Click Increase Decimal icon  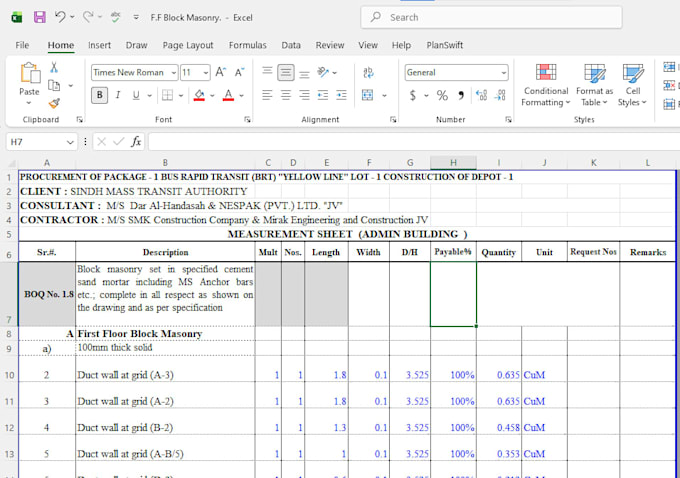481,95
